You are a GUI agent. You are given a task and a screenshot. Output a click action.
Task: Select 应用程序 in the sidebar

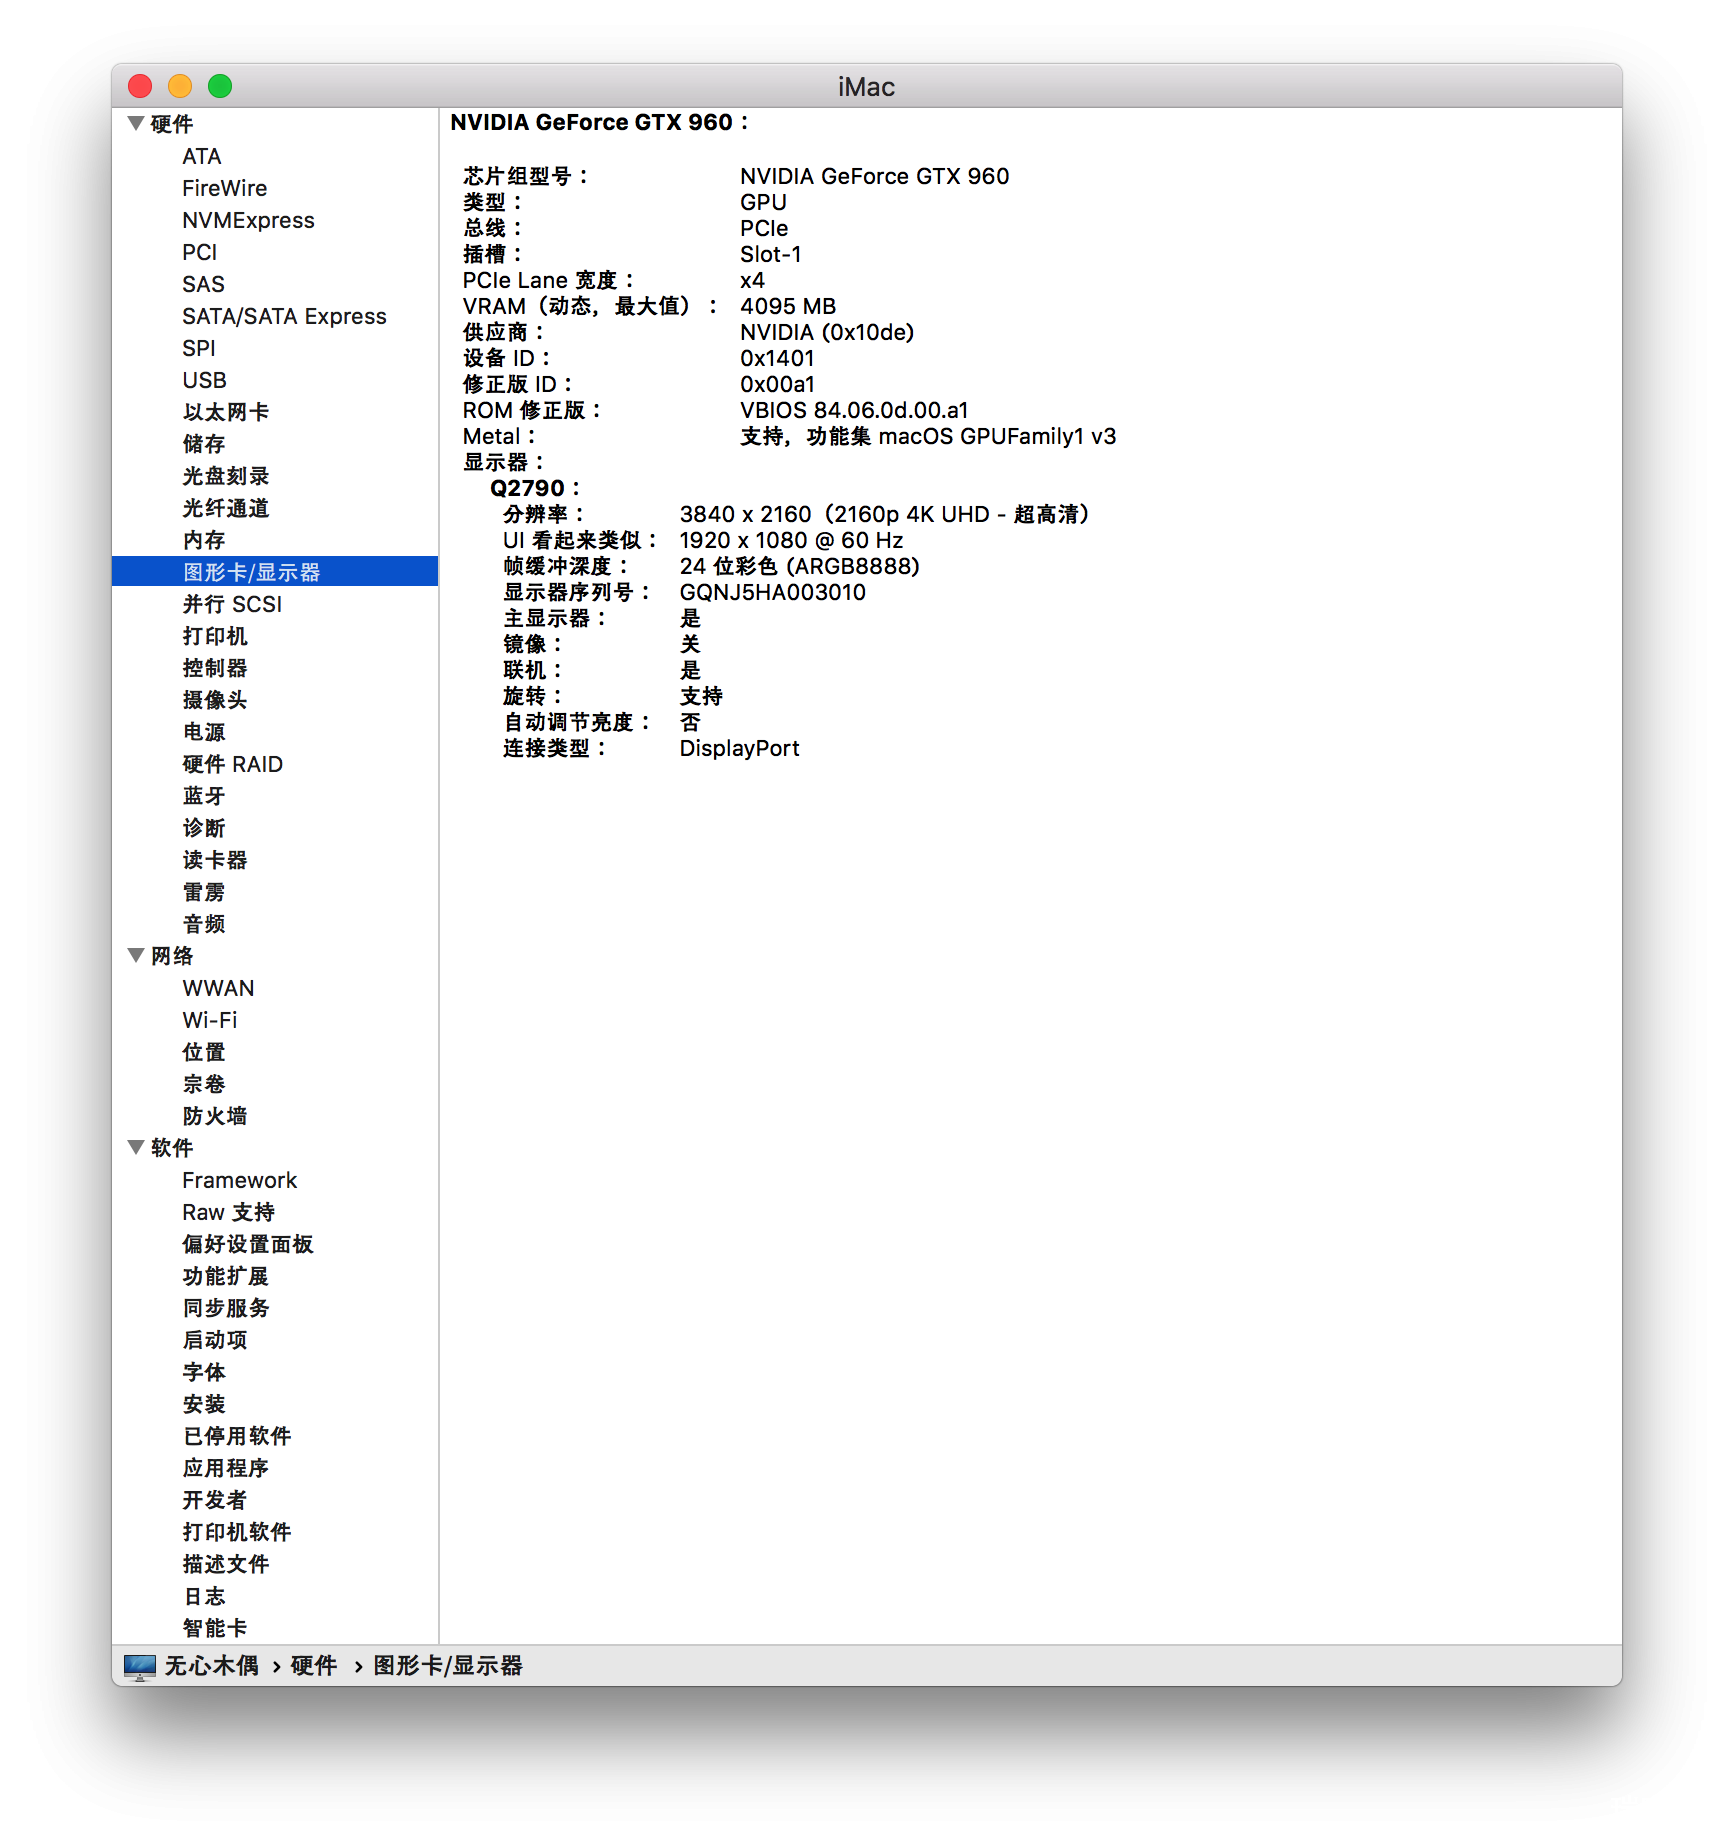226,1468
